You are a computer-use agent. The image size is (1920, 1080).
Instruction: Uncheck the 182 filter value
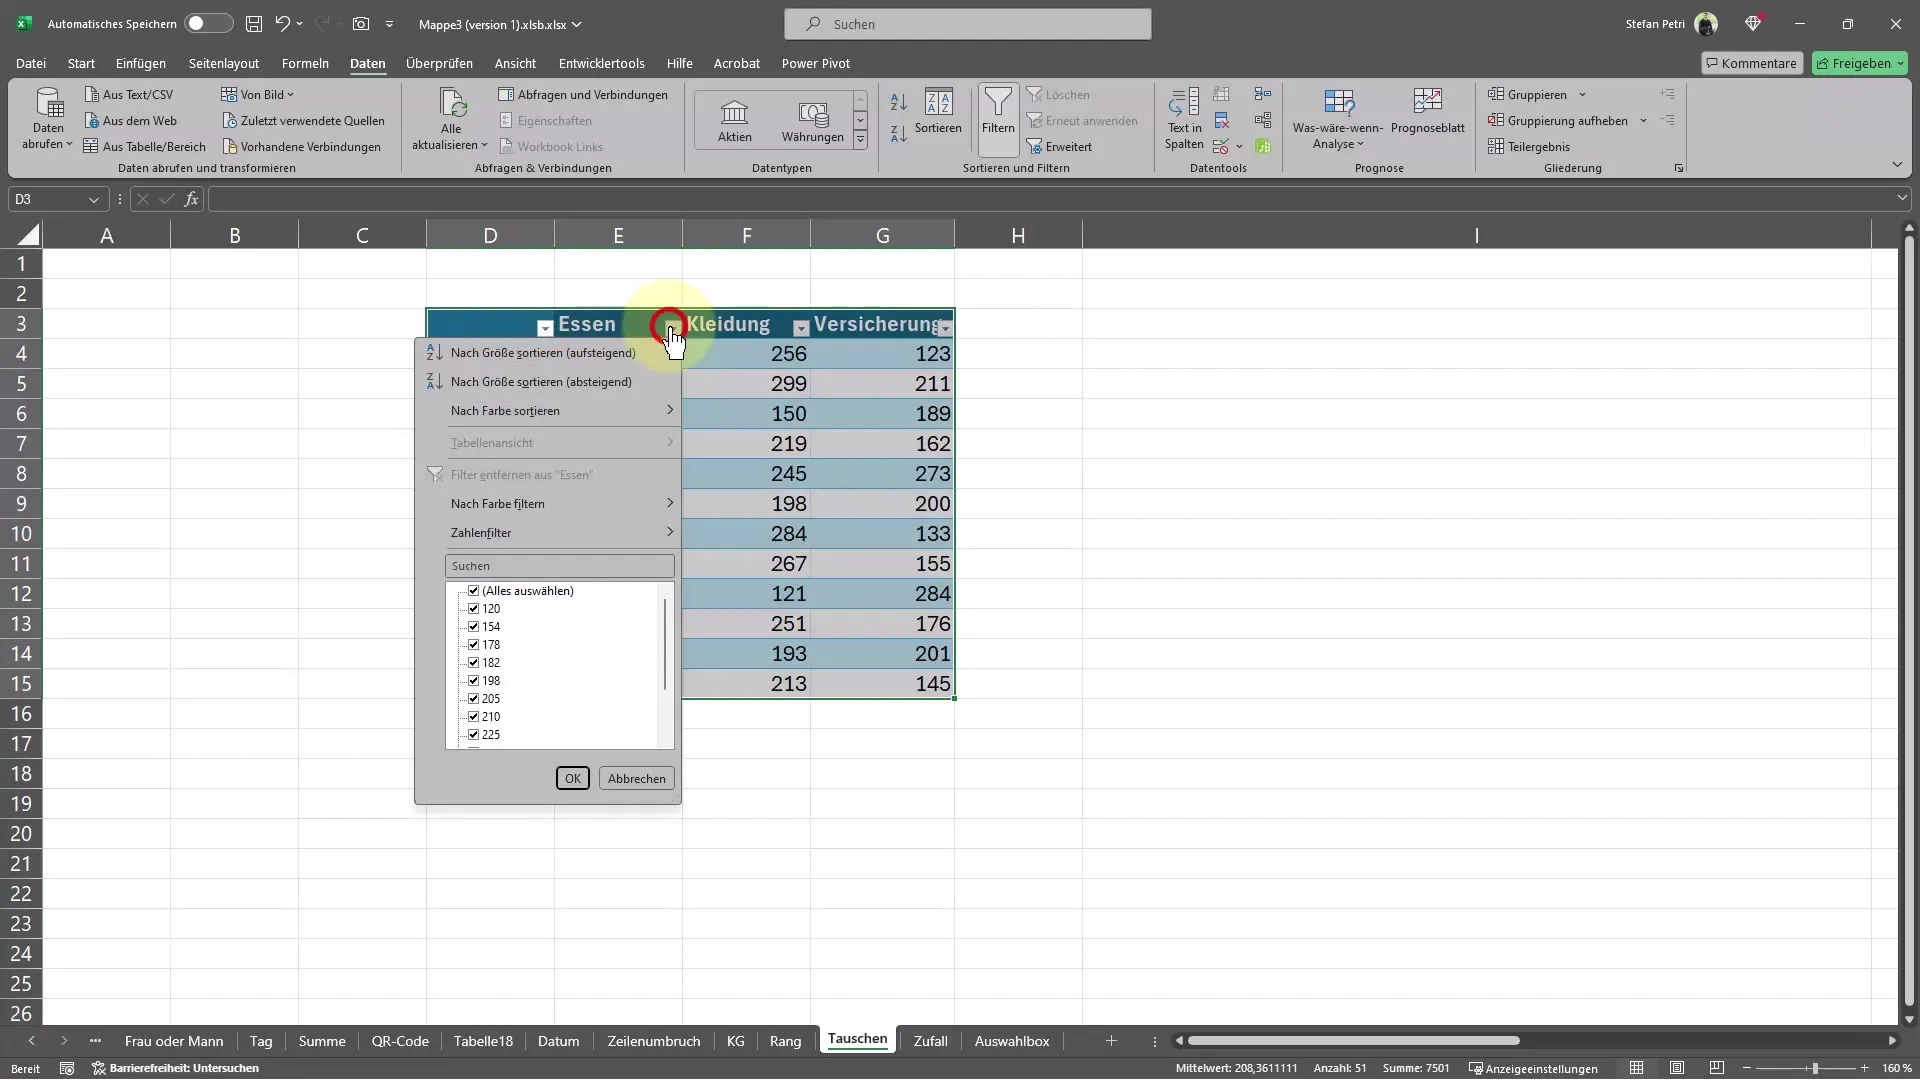tap(474, 663)
